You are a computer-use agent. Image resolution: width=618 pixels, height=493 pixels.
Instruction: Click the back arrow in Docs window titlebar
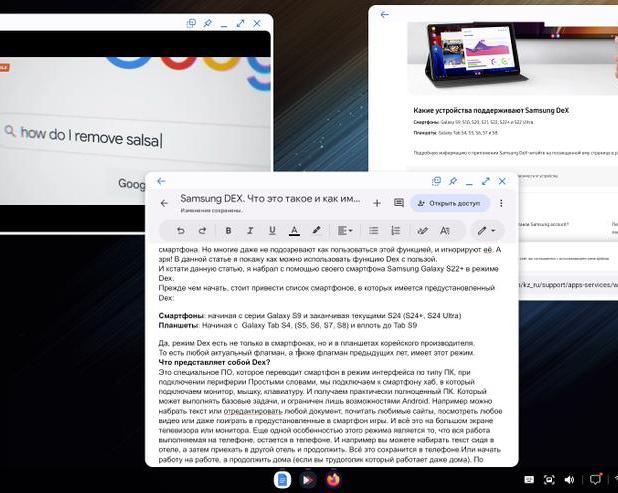161,181
